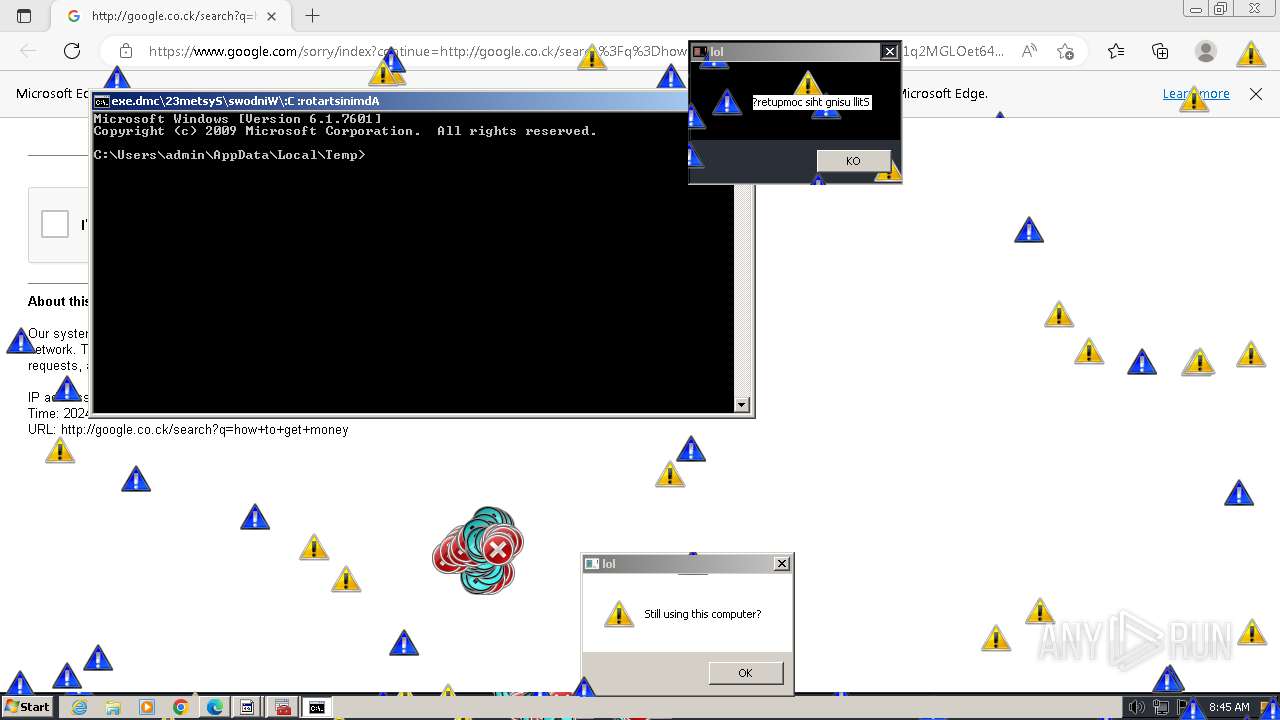Image resolution: width=1280 pixels, height=720 pixels.
Task: Launch Google Chrome from the taskbar
Action: tap(181, 707)
